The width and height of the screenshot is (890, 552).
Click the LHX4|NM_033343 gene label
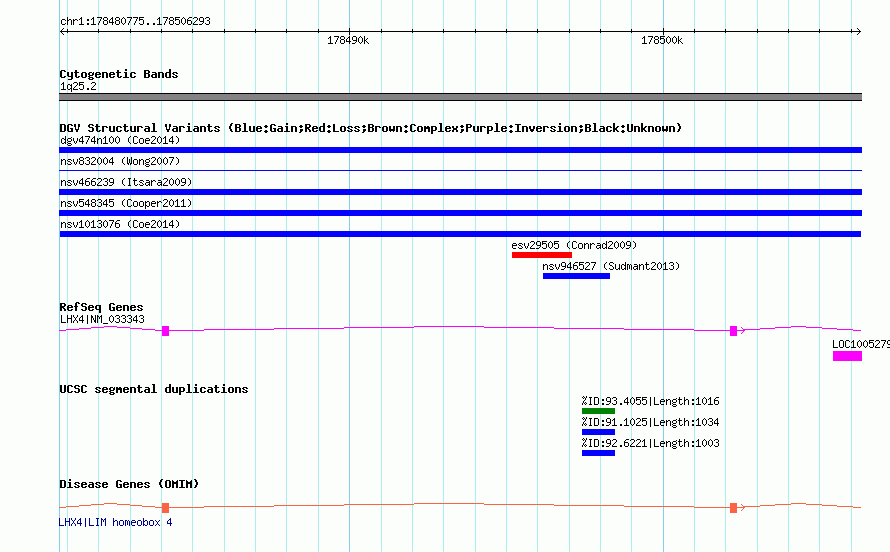coord(102,319)
